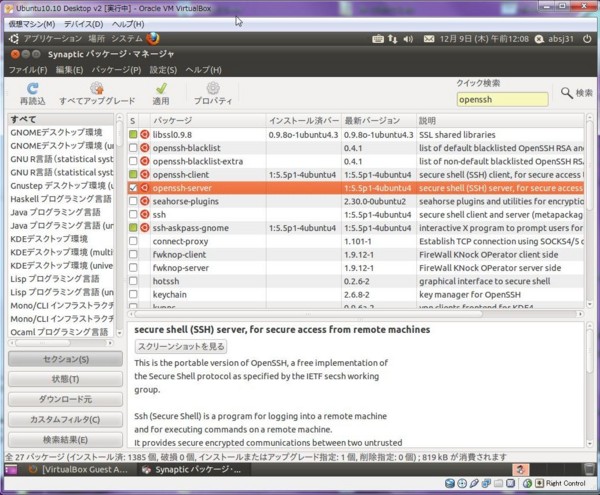Viewport: 600px width, 495px height.
Task: Click the Ubuntu supported icon for seahorse-plugins
Action: [x=145, y=201]
